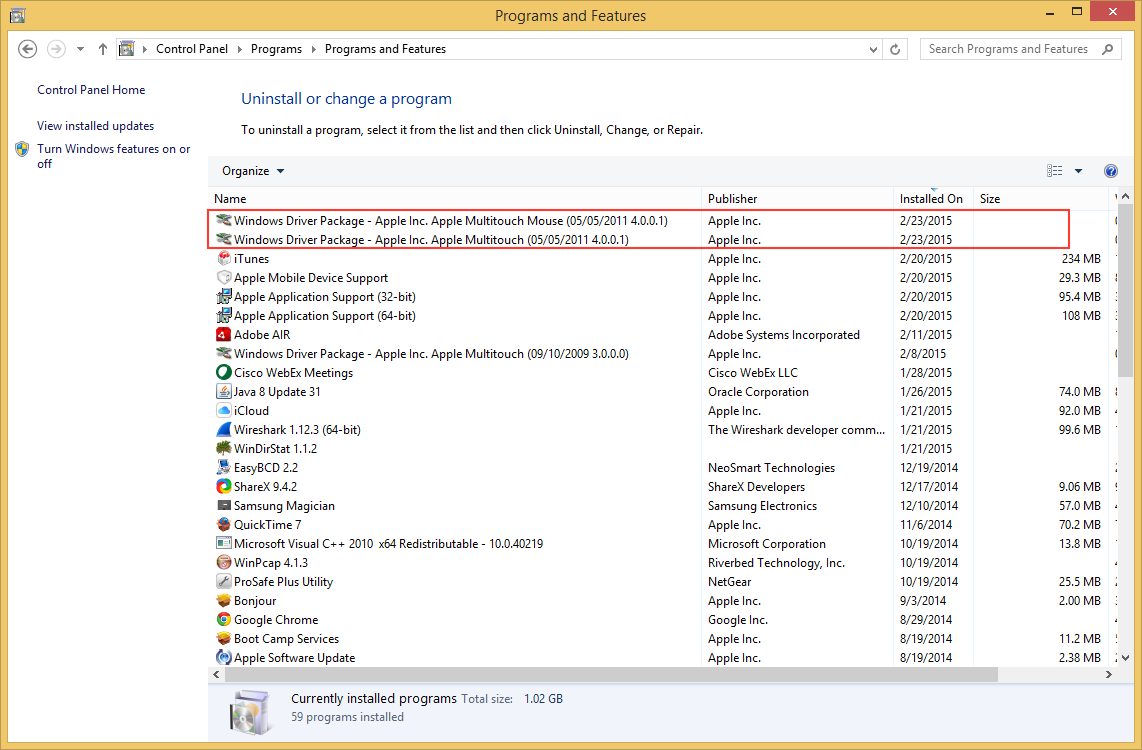Select the Apple Software Update icon
The image size is (1142, 750).
click(x=224, y=657)
